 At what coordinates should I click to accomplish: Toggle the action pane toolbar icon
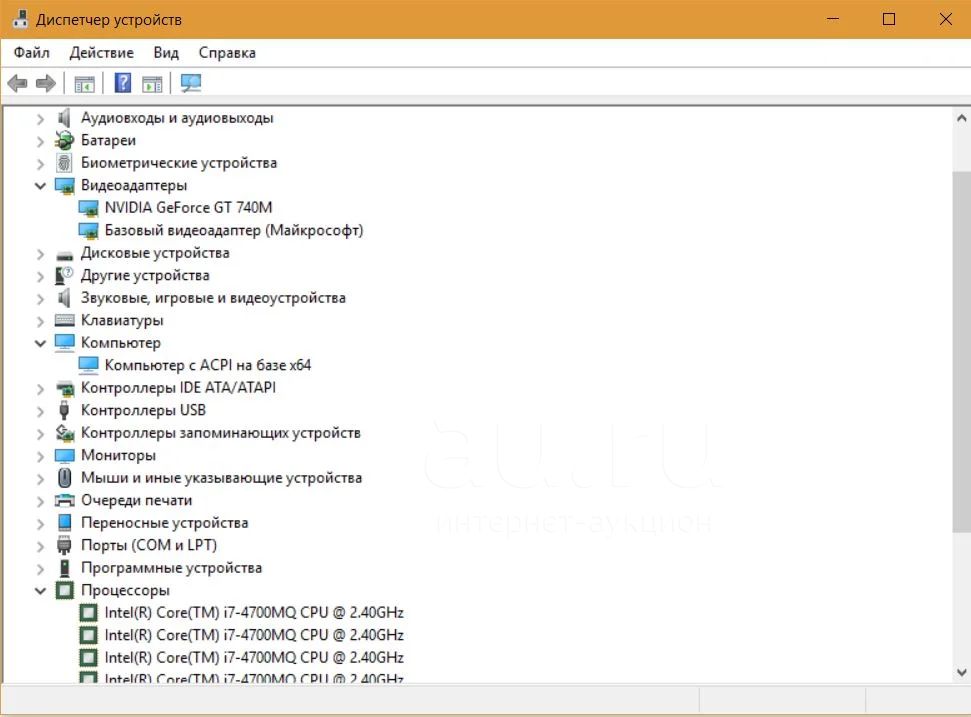click(152, 83)
